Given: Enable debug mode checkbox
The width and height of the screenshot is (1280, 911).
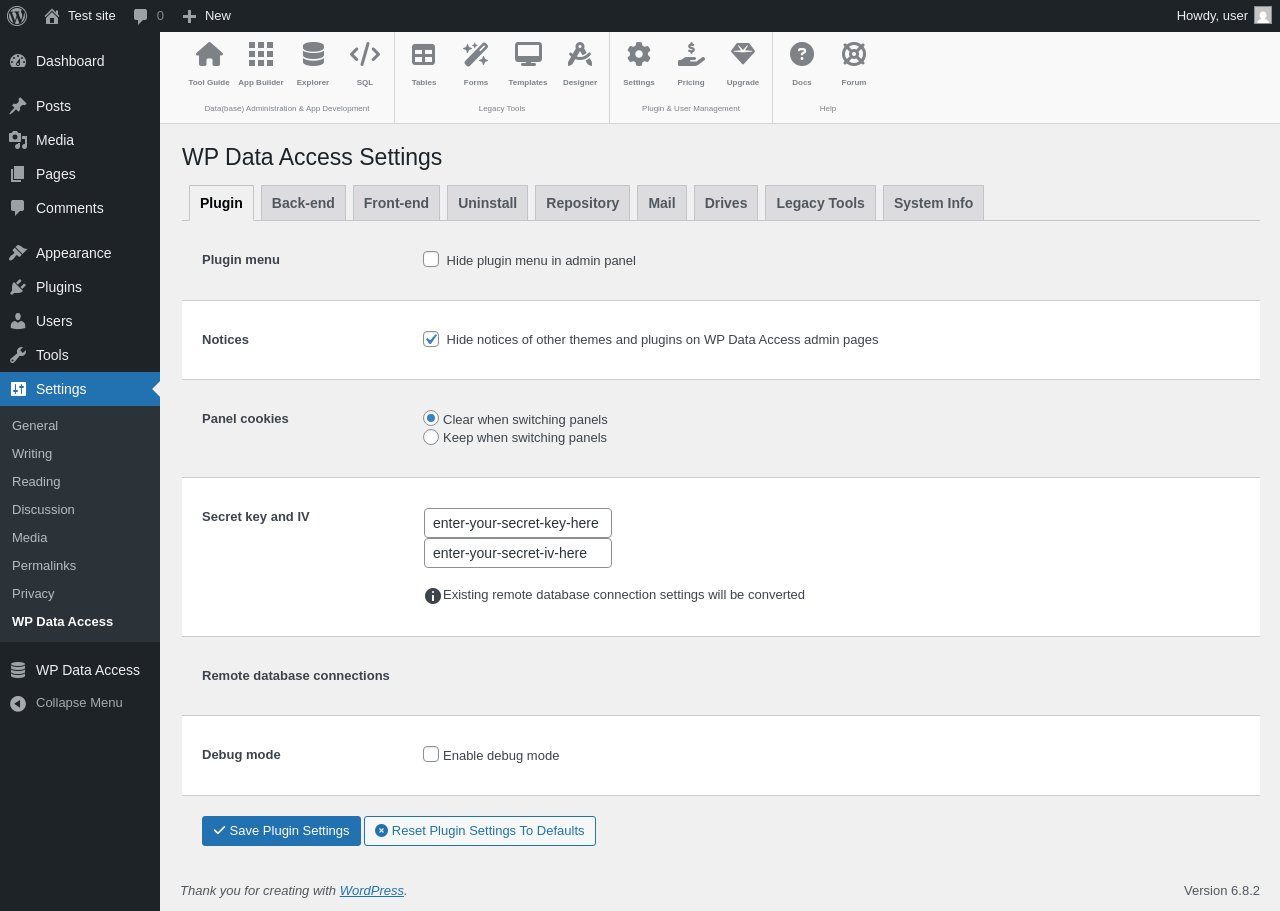Looking at the screenshot, I should click(431, 754).
